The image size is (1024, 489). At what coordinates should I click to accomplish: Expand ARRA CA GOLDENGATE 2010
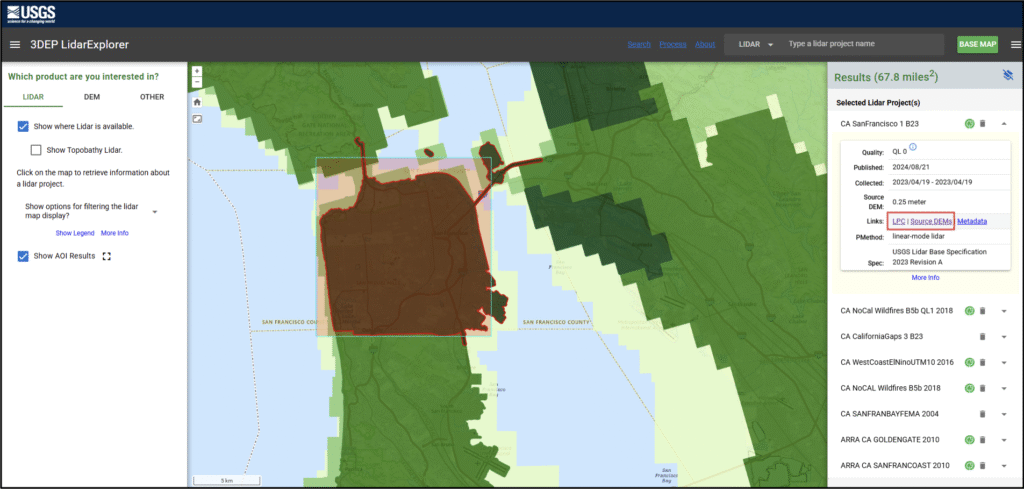coord(1004,440)
